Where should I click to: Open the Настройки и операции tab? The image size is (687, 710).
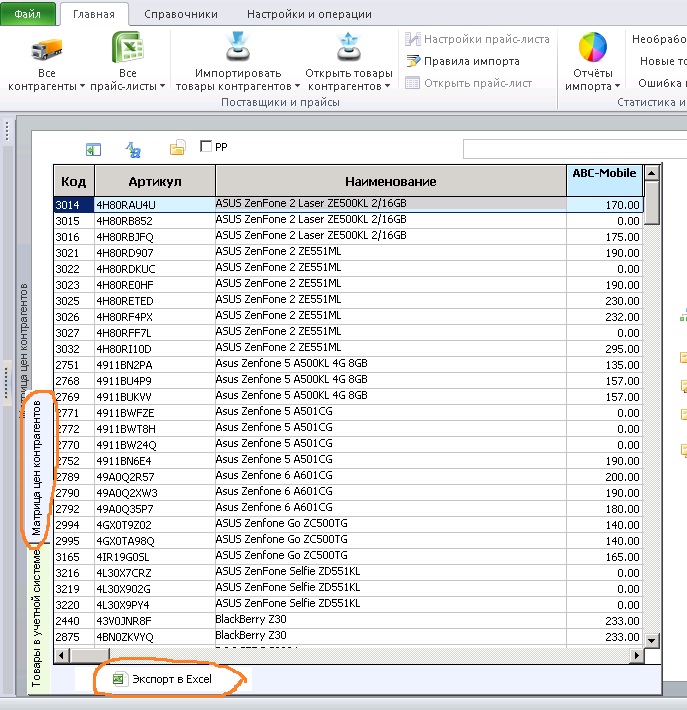309,14
